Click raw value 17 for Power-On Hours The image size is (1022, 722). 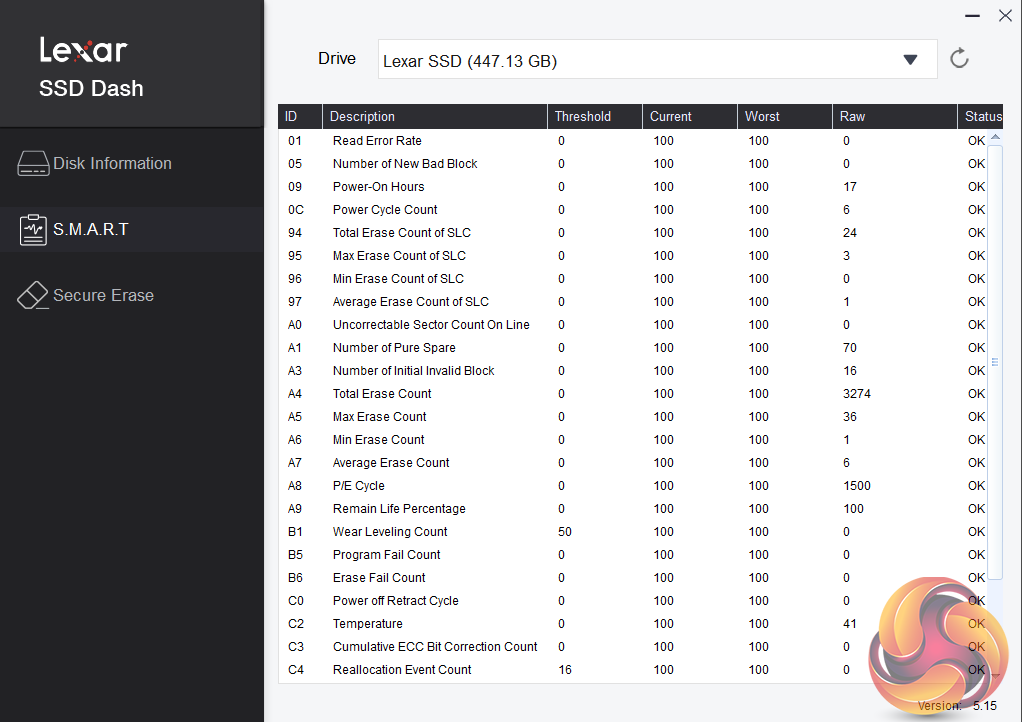[x=849, y=187]
